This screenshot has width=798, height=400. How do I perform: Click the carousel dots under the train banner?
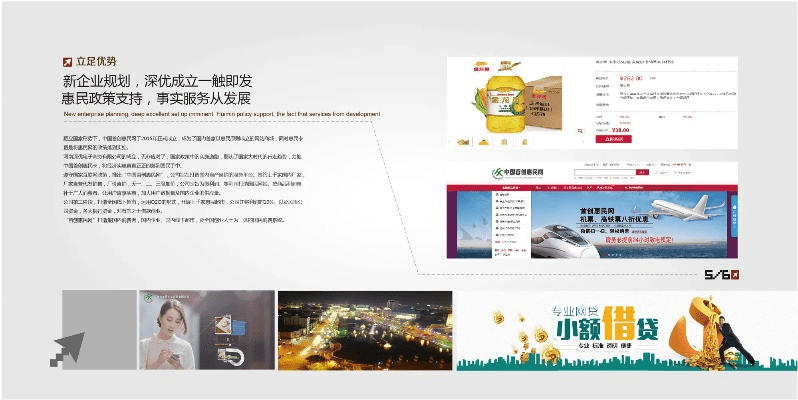[x=614, y=254]
